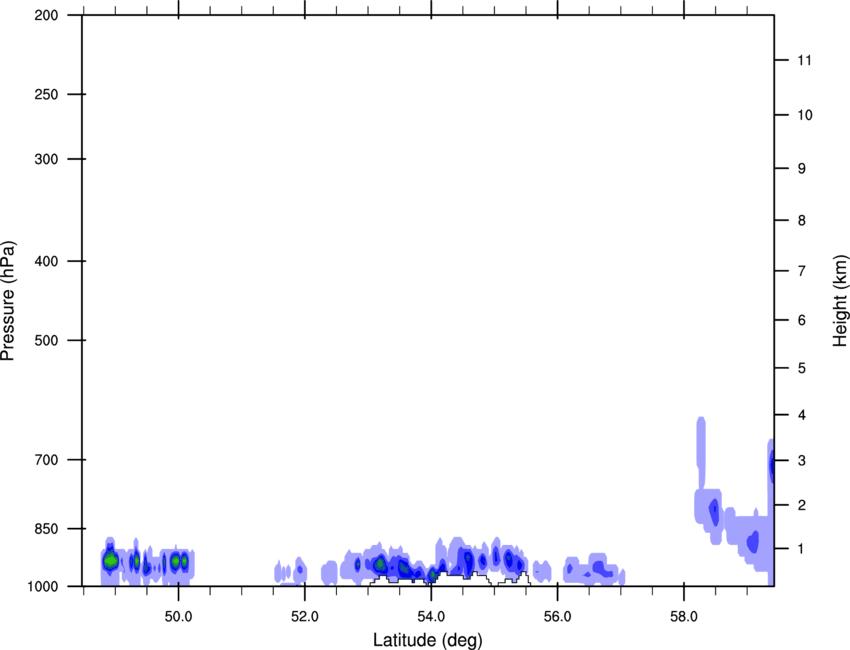Click the 9 km height label

point(802,169)
